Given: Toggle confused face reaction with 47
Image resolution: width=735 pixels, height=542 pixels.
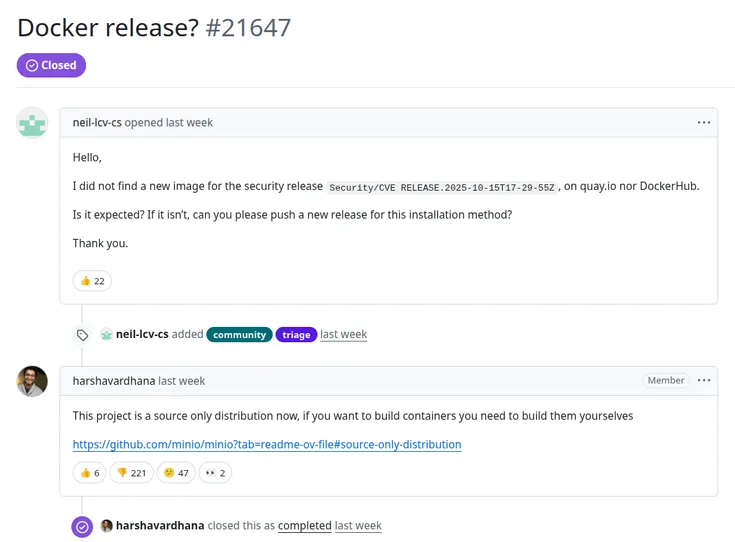Looking at the screenshot, I should pos(176,472).
